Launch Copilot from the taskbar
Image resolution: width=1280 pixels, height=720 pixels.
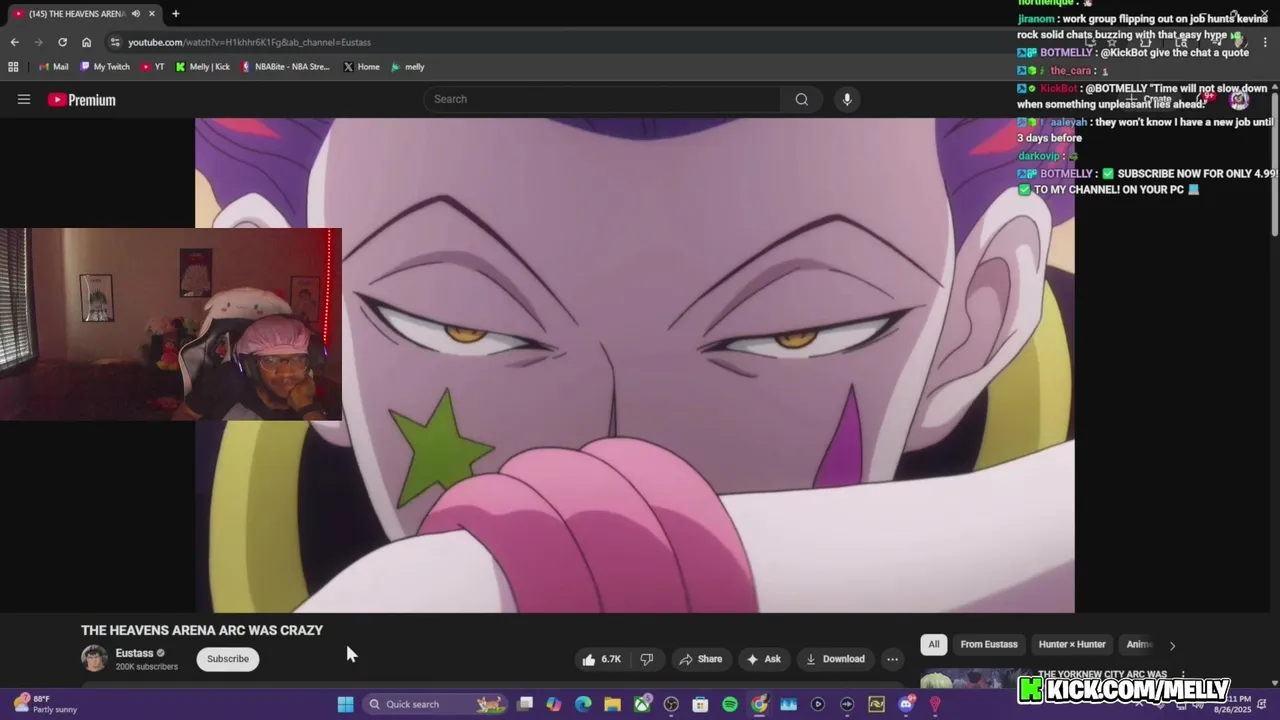pyautogui.click(x=554, y=704)
